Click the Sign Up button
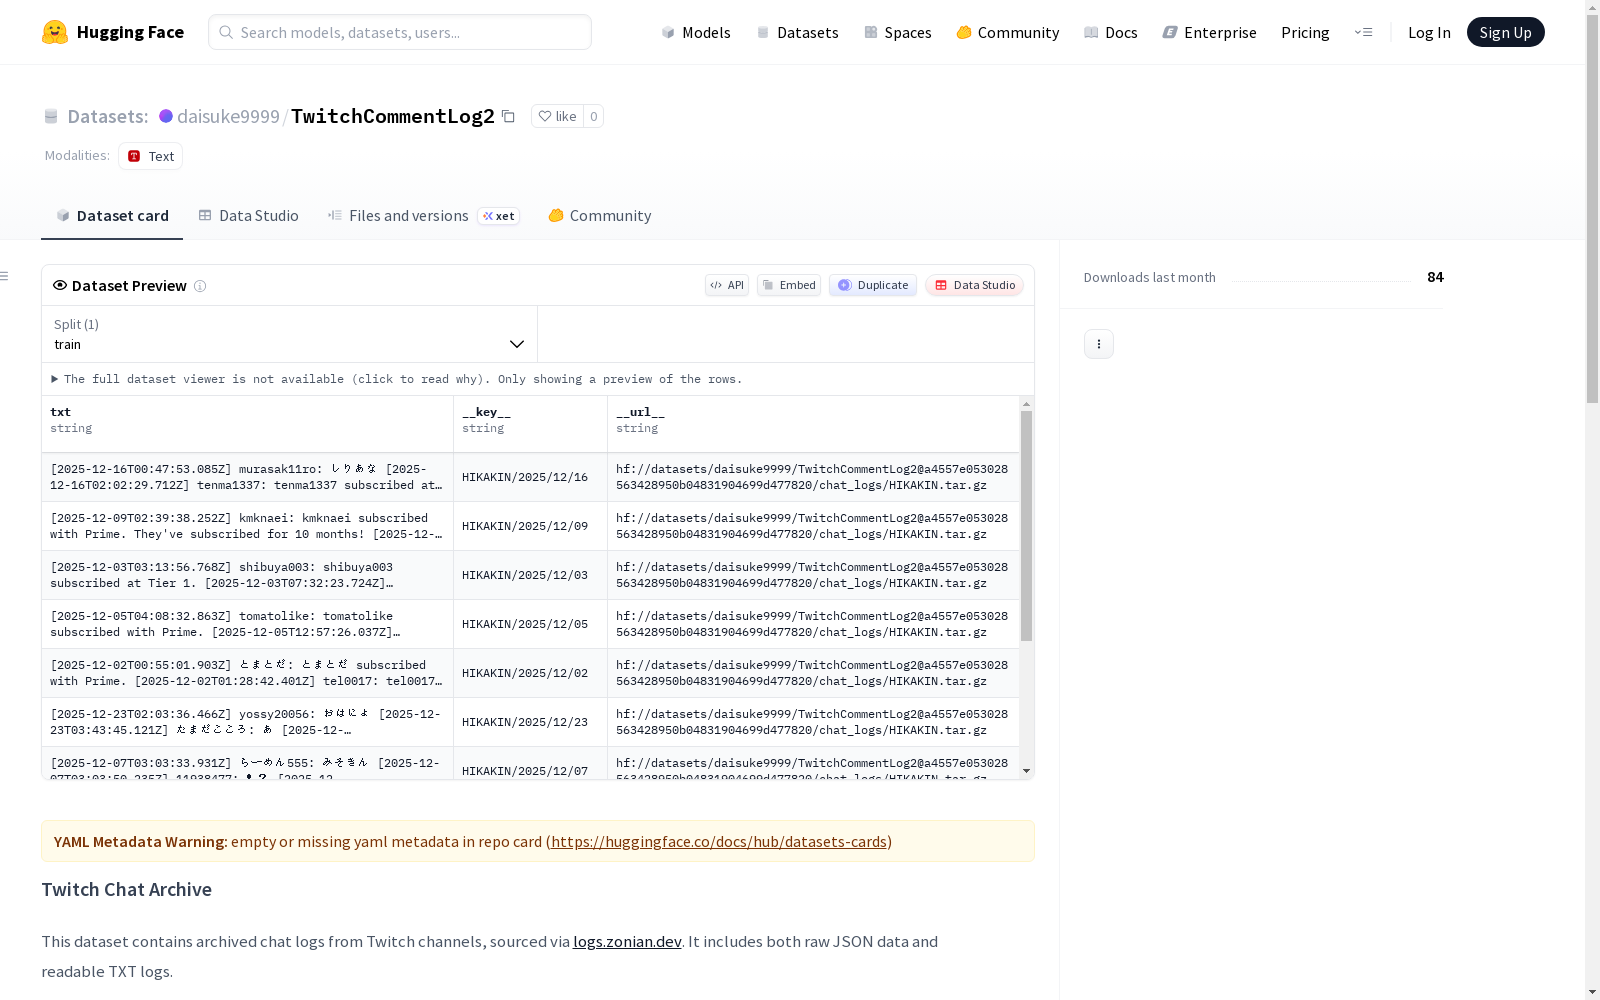The image size is (1600, 1000). [x=1505, y=32]
